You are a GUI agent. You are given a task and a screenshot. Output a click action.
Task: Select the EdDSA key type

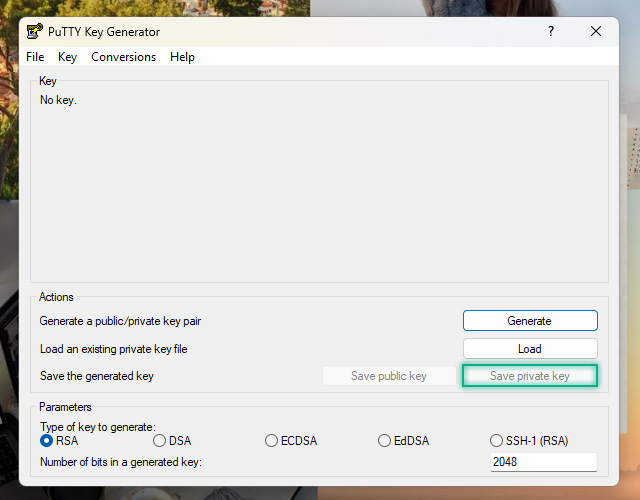tap(404, 441)
